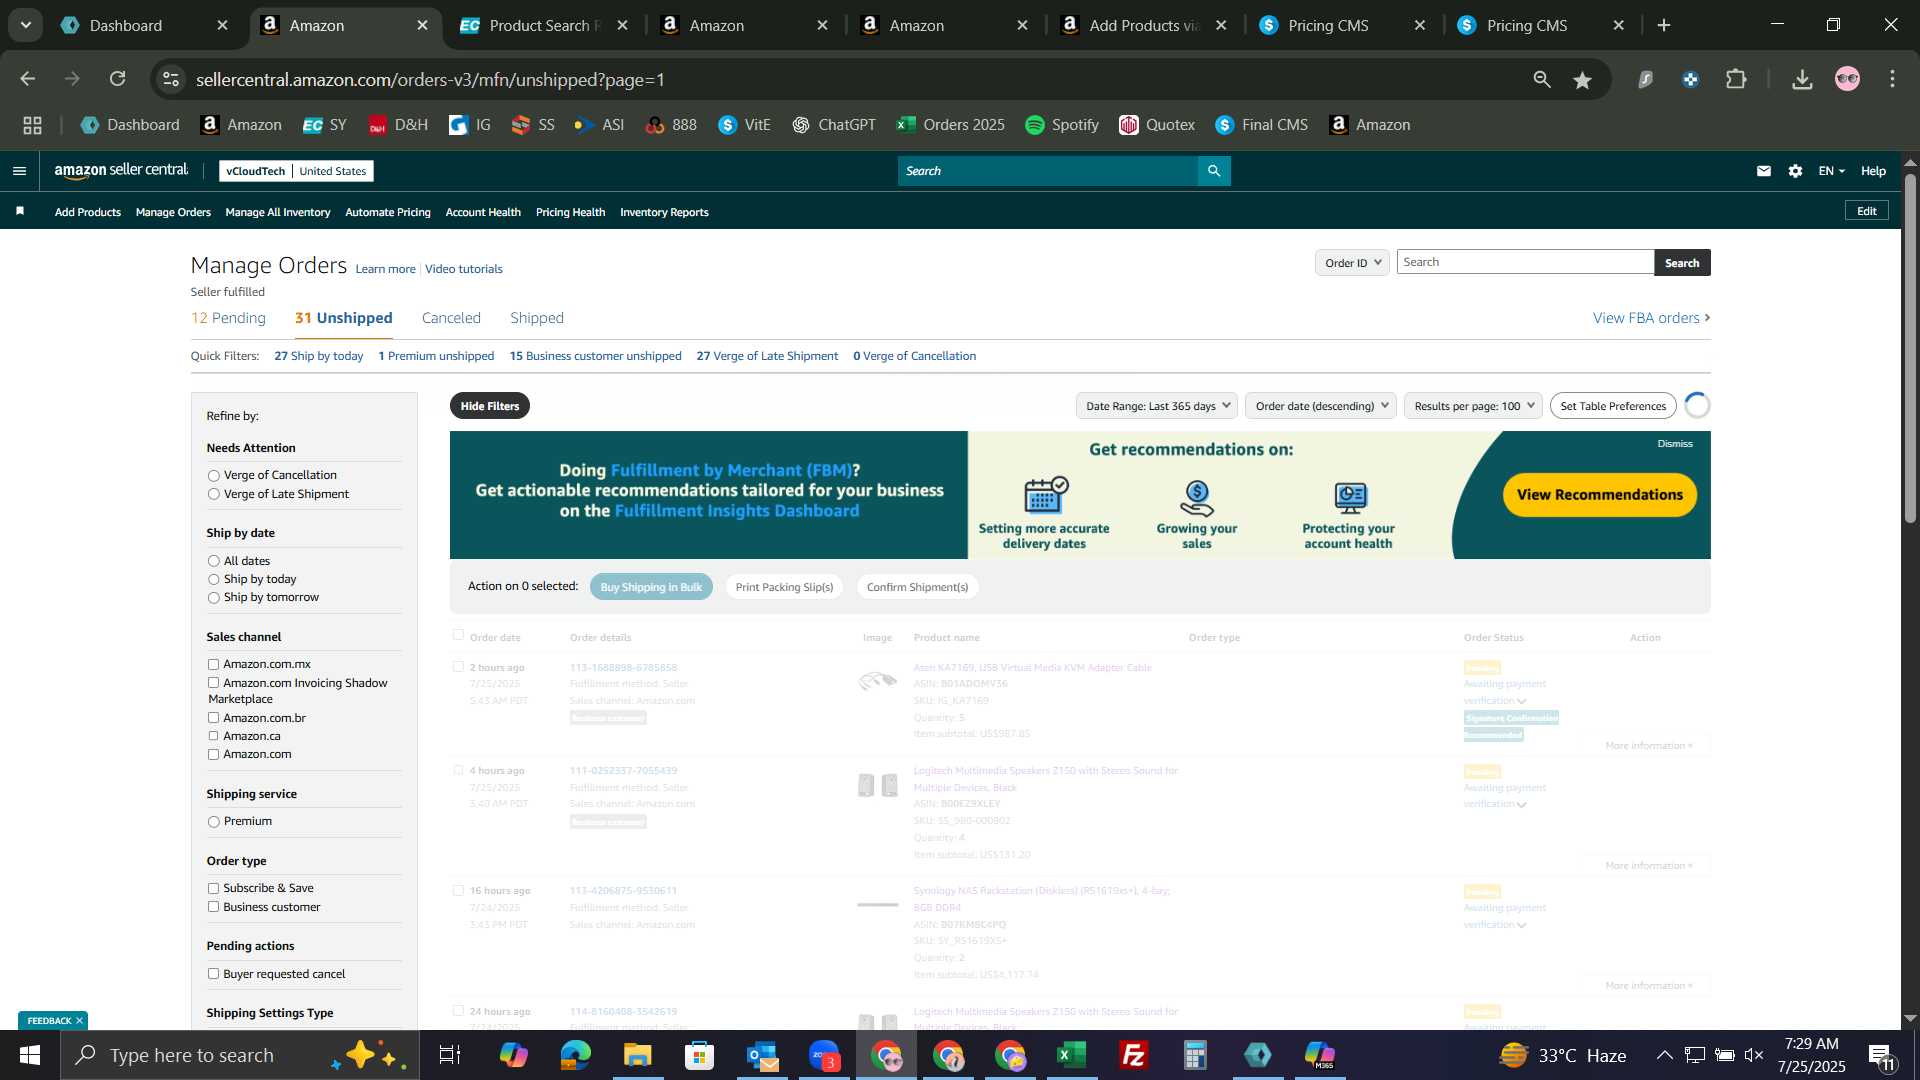The image size is (1920, 1080).
Task: Click the top search magnifier button
Action: pyautogui.click(x=1214, y=171)
